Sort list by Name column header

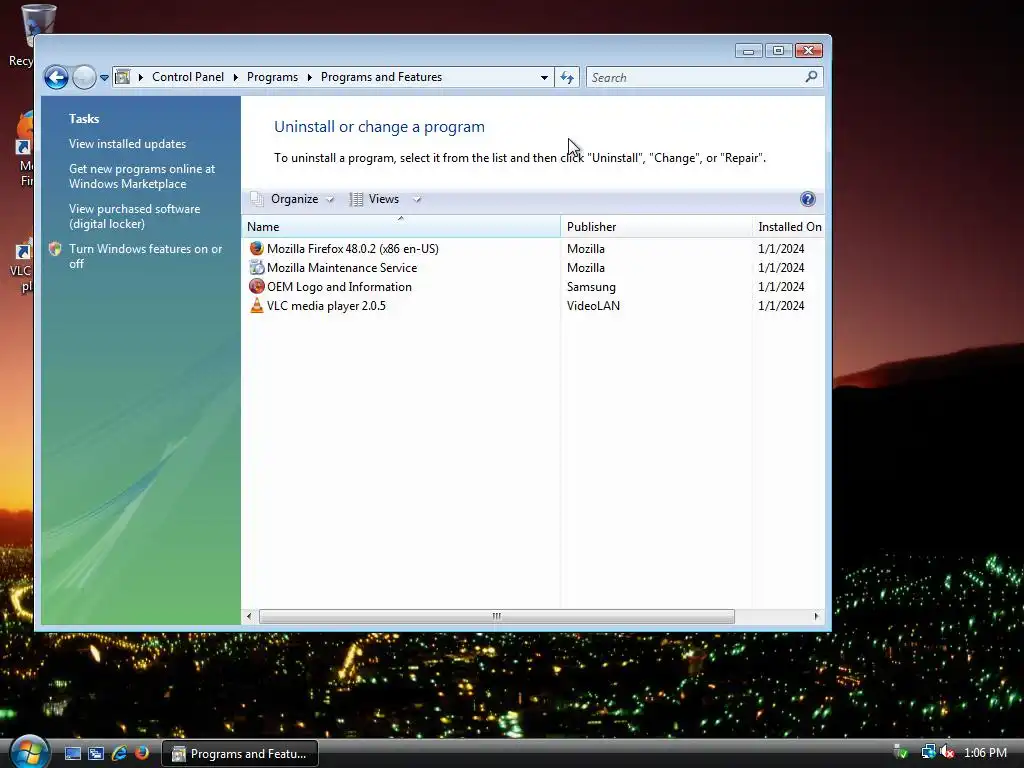[x=401, y=227]
